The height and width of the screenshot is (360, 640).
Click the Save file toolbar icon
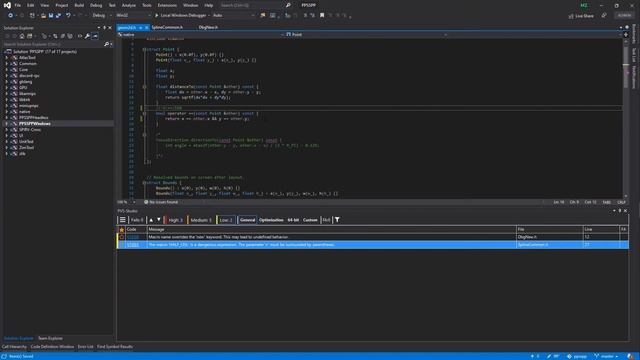(51, 16)
